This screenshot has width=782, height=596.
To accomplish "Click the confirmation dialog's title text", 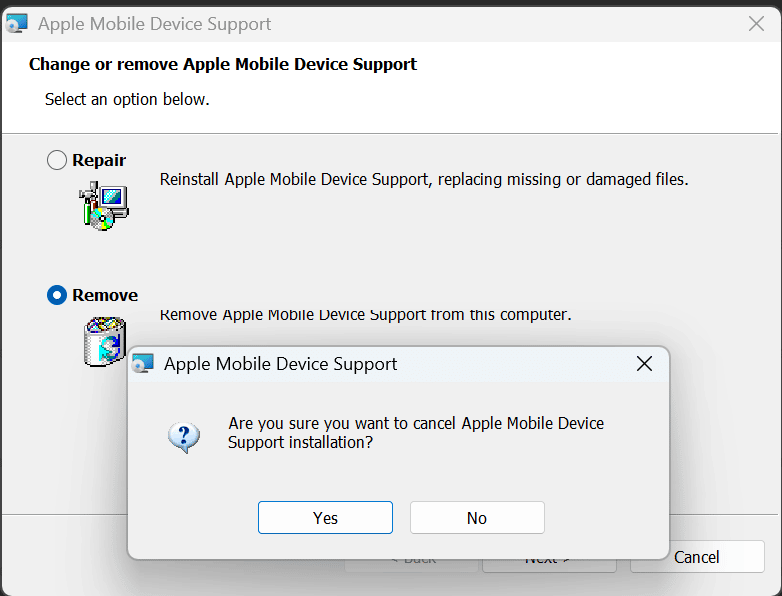I will click(280, 364).
